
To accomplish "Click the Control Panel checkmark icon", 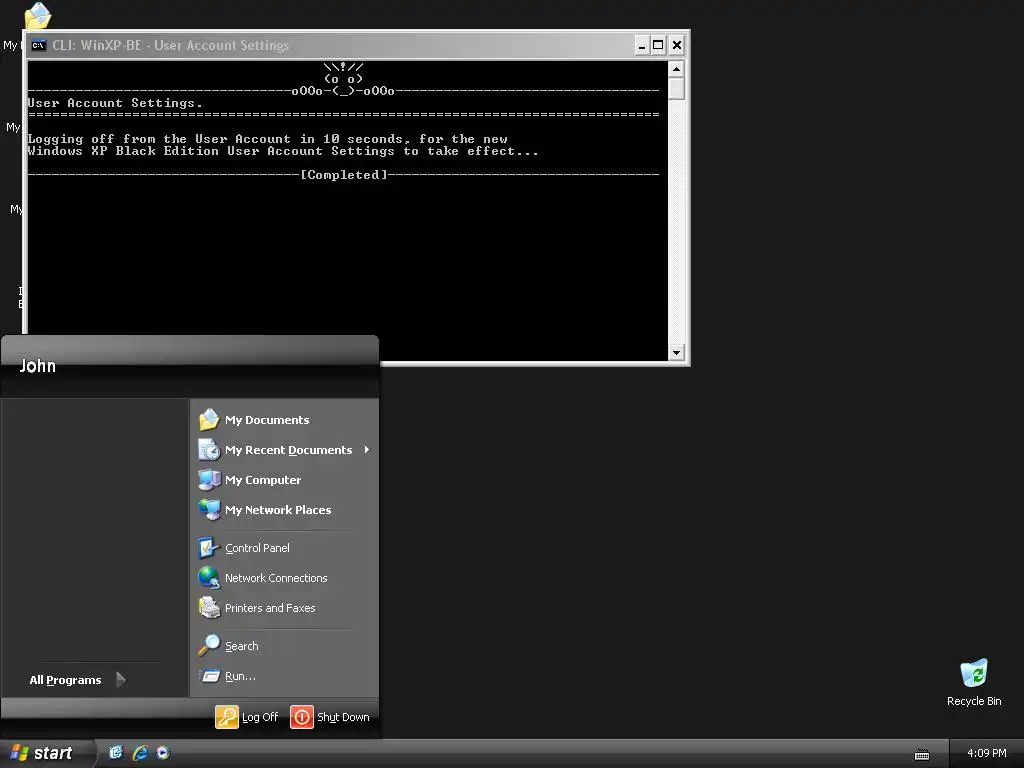I will click(x=209, y=548).
